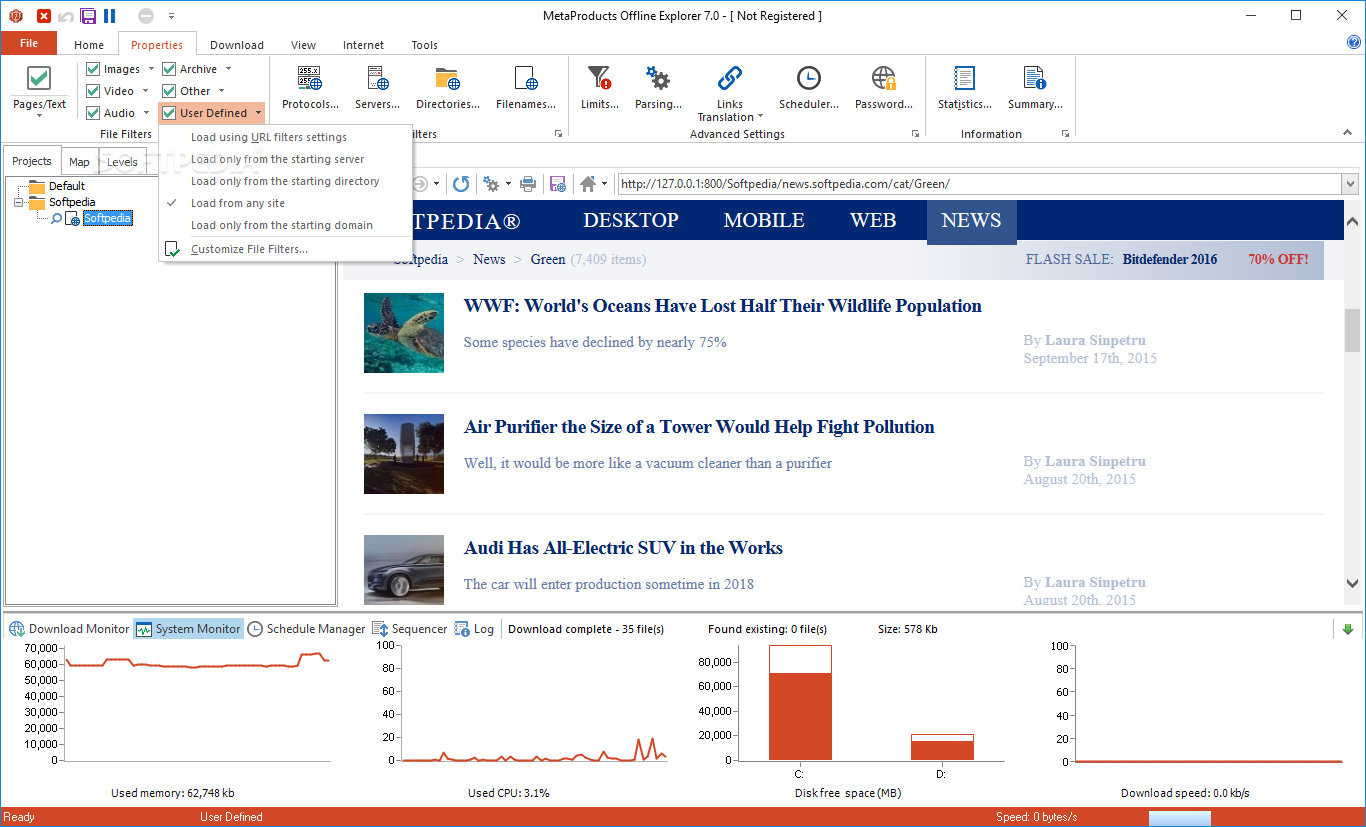Viewport: 1366px width, 827px height.
Task: Open the Sequencer tab
Action: 410,629
